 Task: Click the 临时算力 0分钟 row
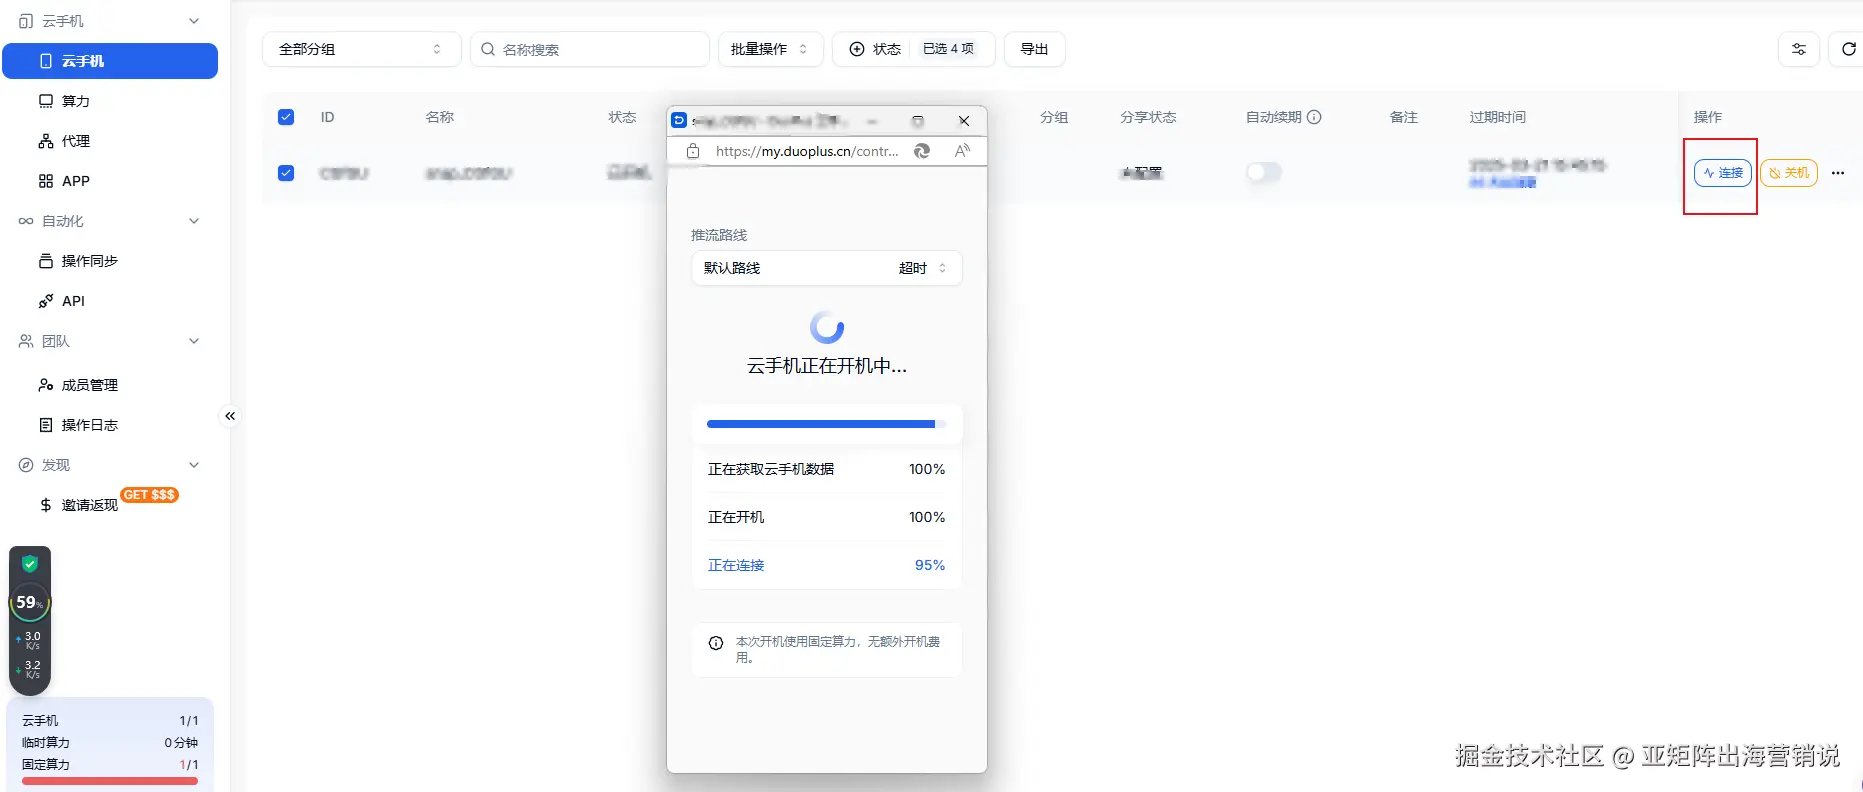(x=110, y=743)
